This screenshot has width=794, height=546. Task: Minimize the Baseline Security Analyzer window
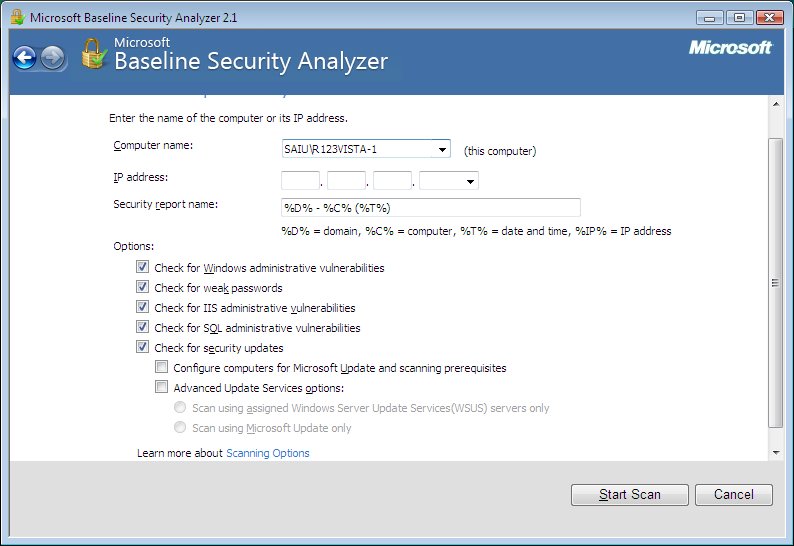tap(709, 18)
